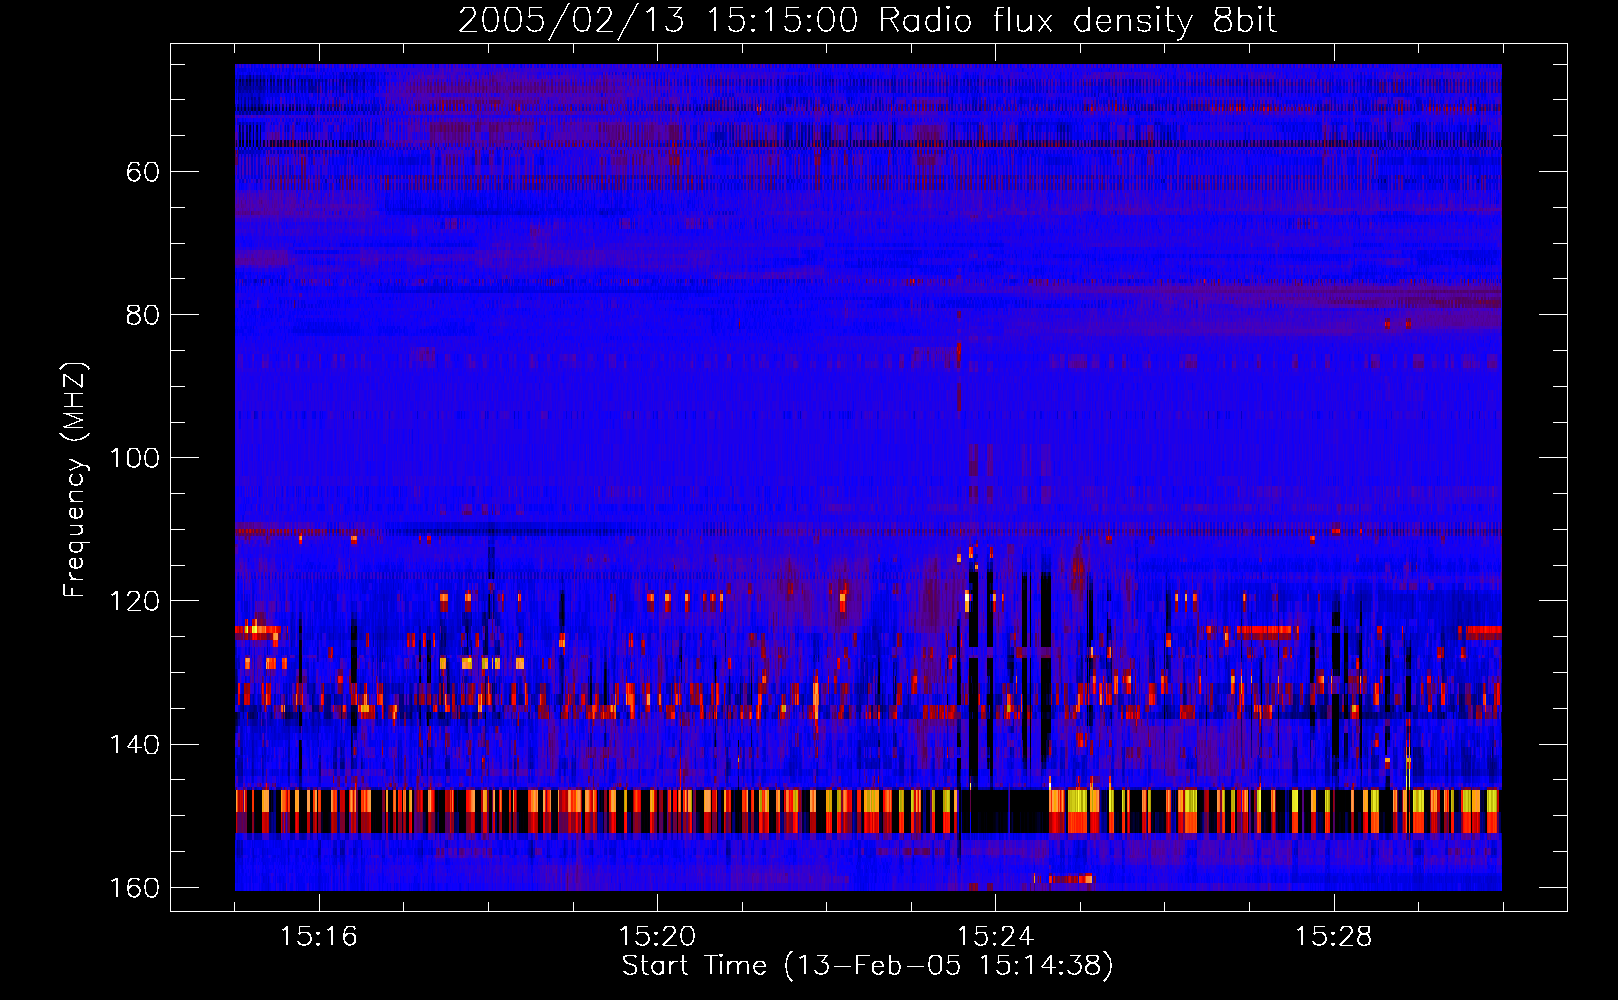
Task: Click the plot title "2005/02/13 15:15:00 Radio flux density 8bit"
Action: 867,20
